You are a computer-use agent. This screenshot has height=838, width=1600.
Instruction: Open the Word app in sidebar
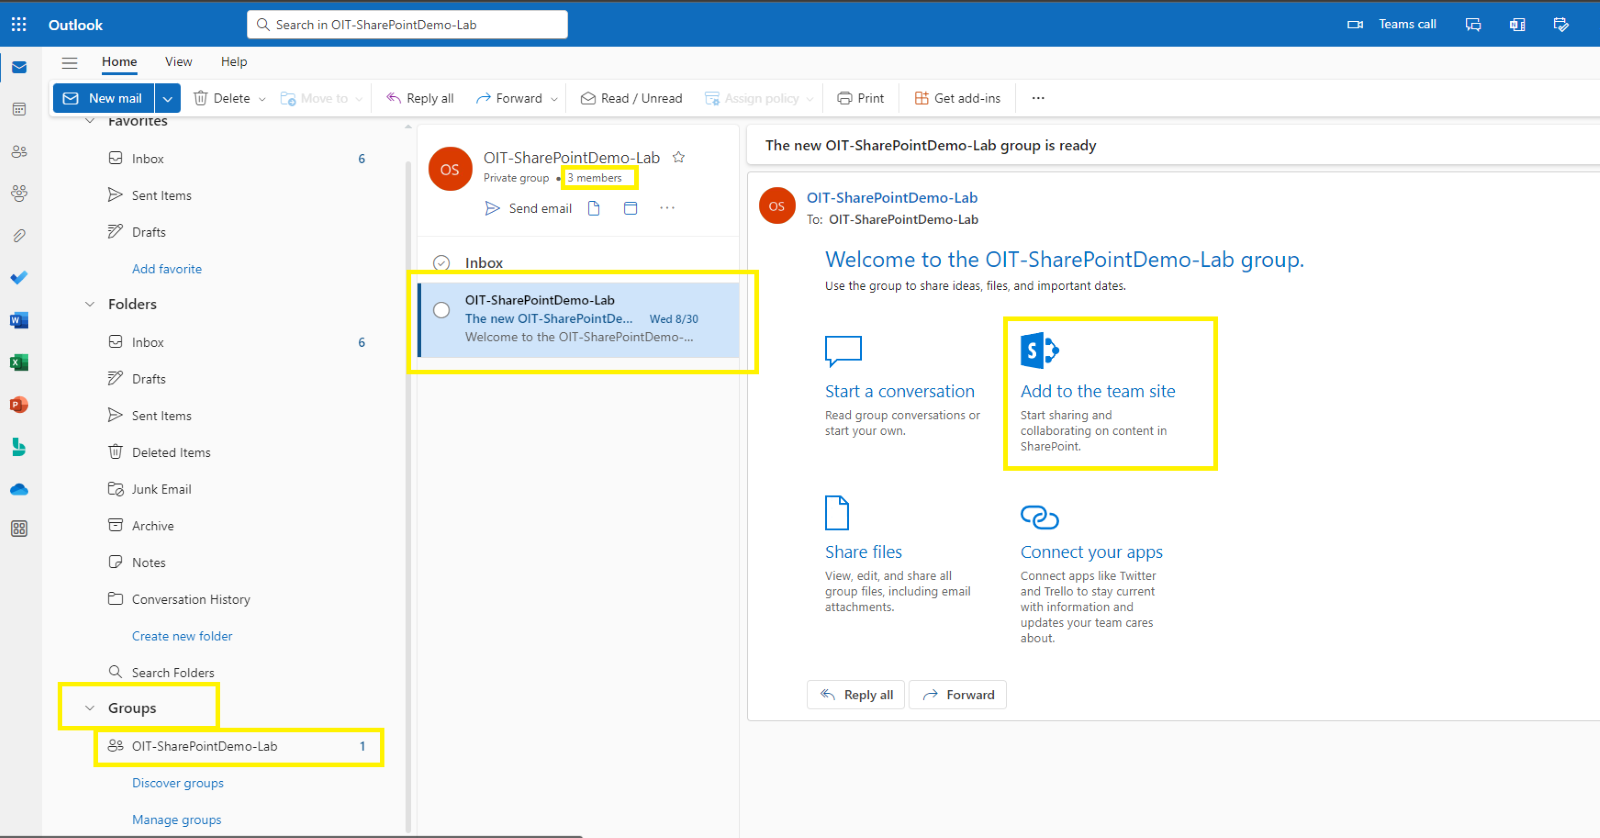[19, 320]
